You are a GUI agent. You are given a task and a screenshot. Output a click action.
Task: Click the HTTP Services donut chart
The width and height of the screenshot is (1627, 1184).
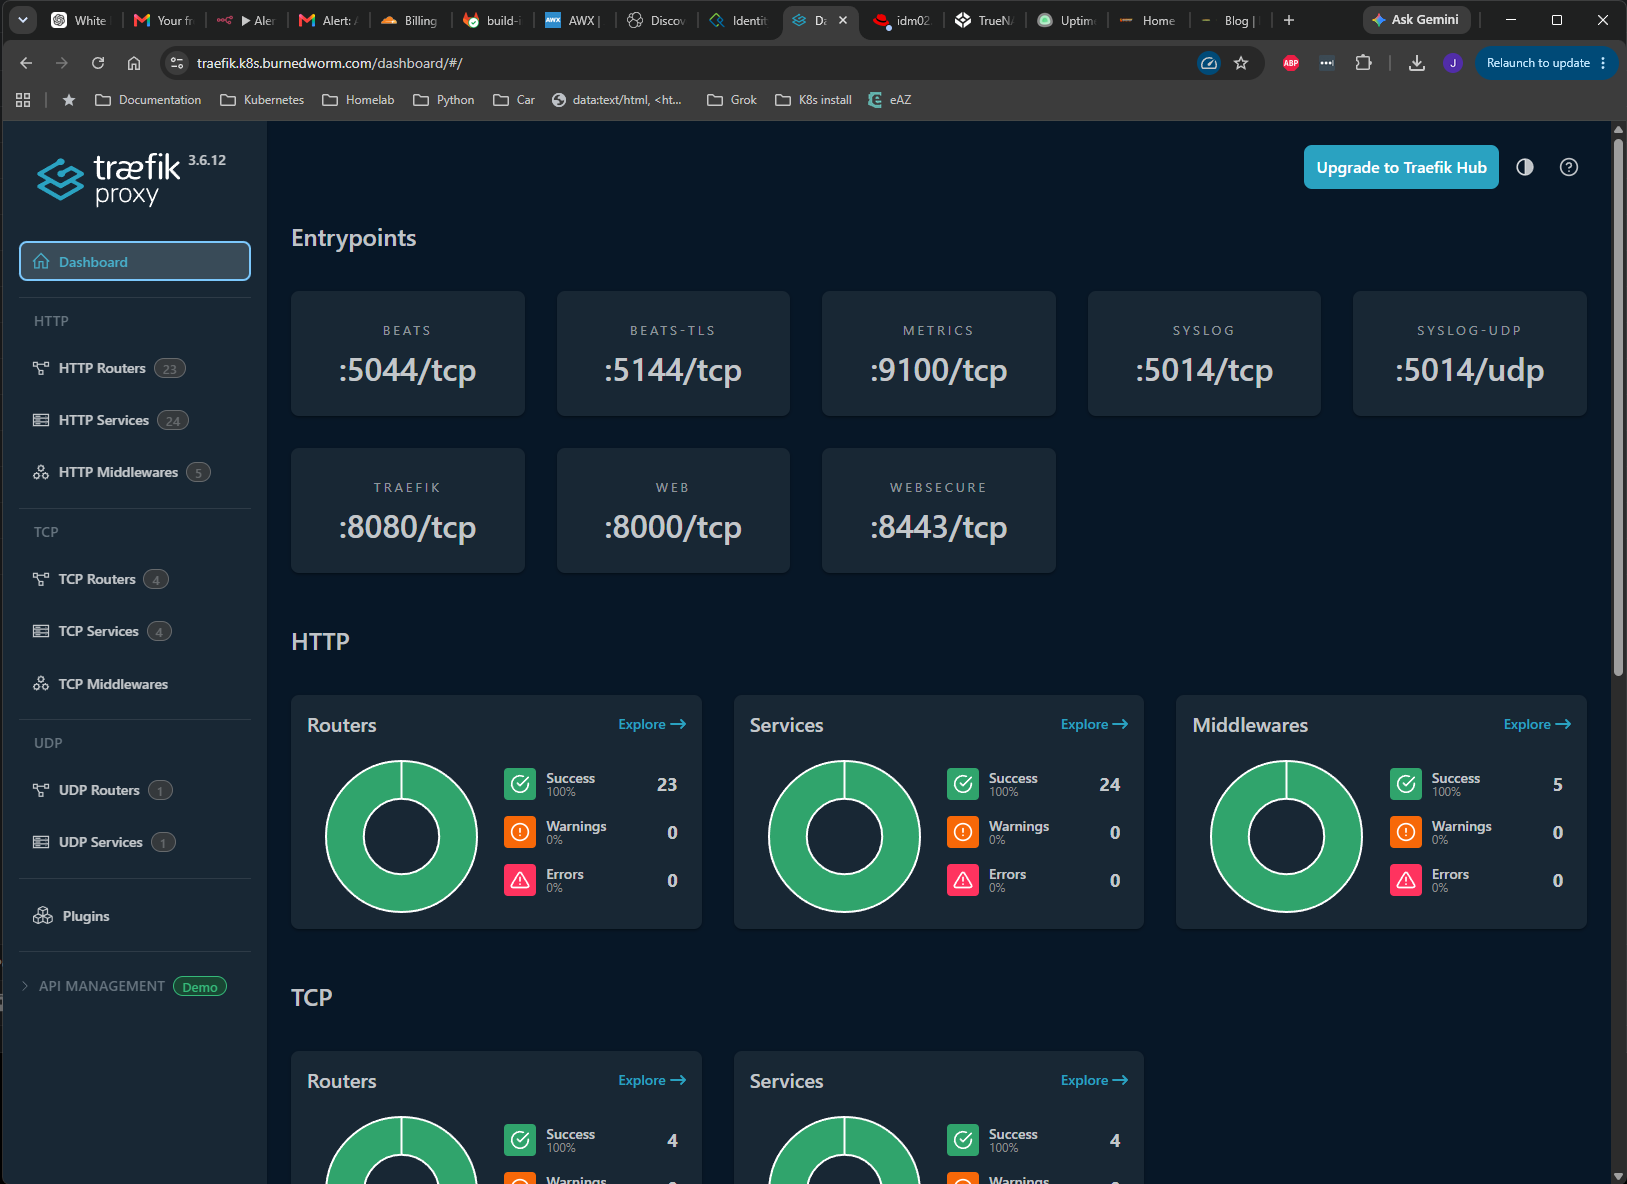tap(844, 836)
